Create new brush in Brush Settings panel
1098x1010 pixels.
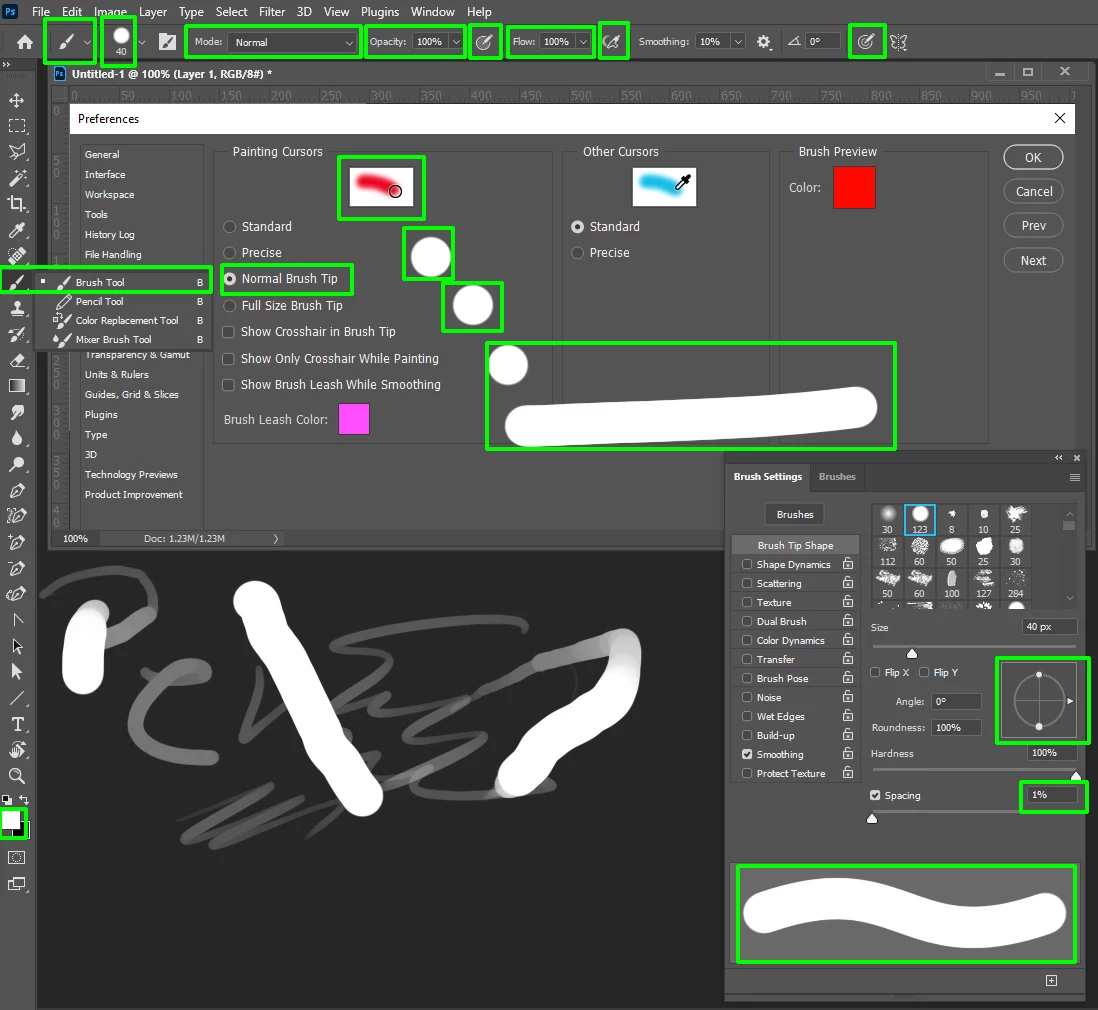pos(1051,981)
